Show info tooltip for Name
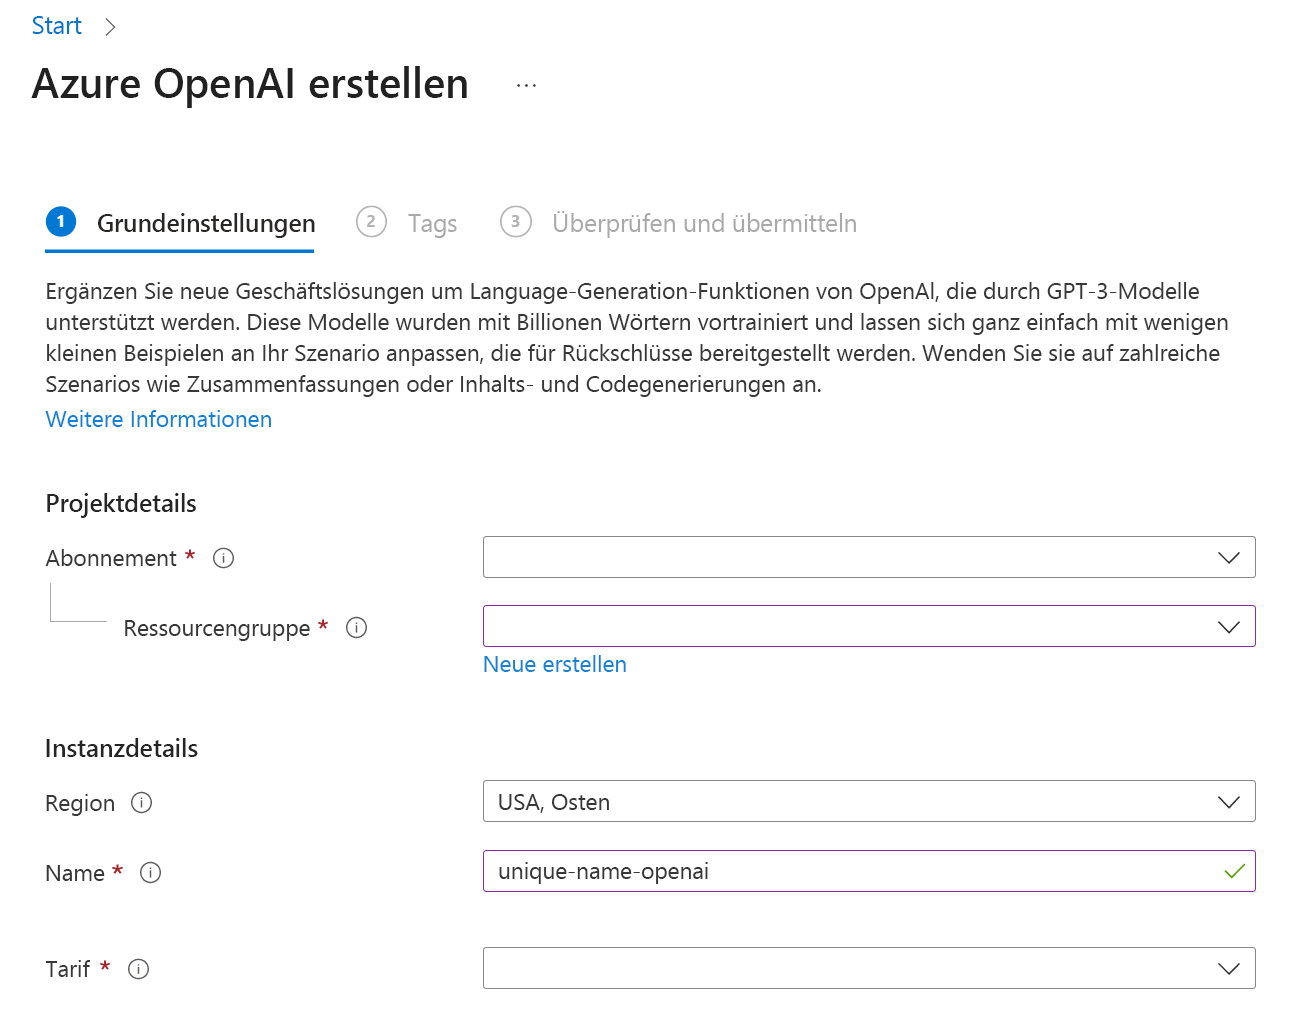The height and width of the screenshot is (1016, 1307). tap(151, 873)
